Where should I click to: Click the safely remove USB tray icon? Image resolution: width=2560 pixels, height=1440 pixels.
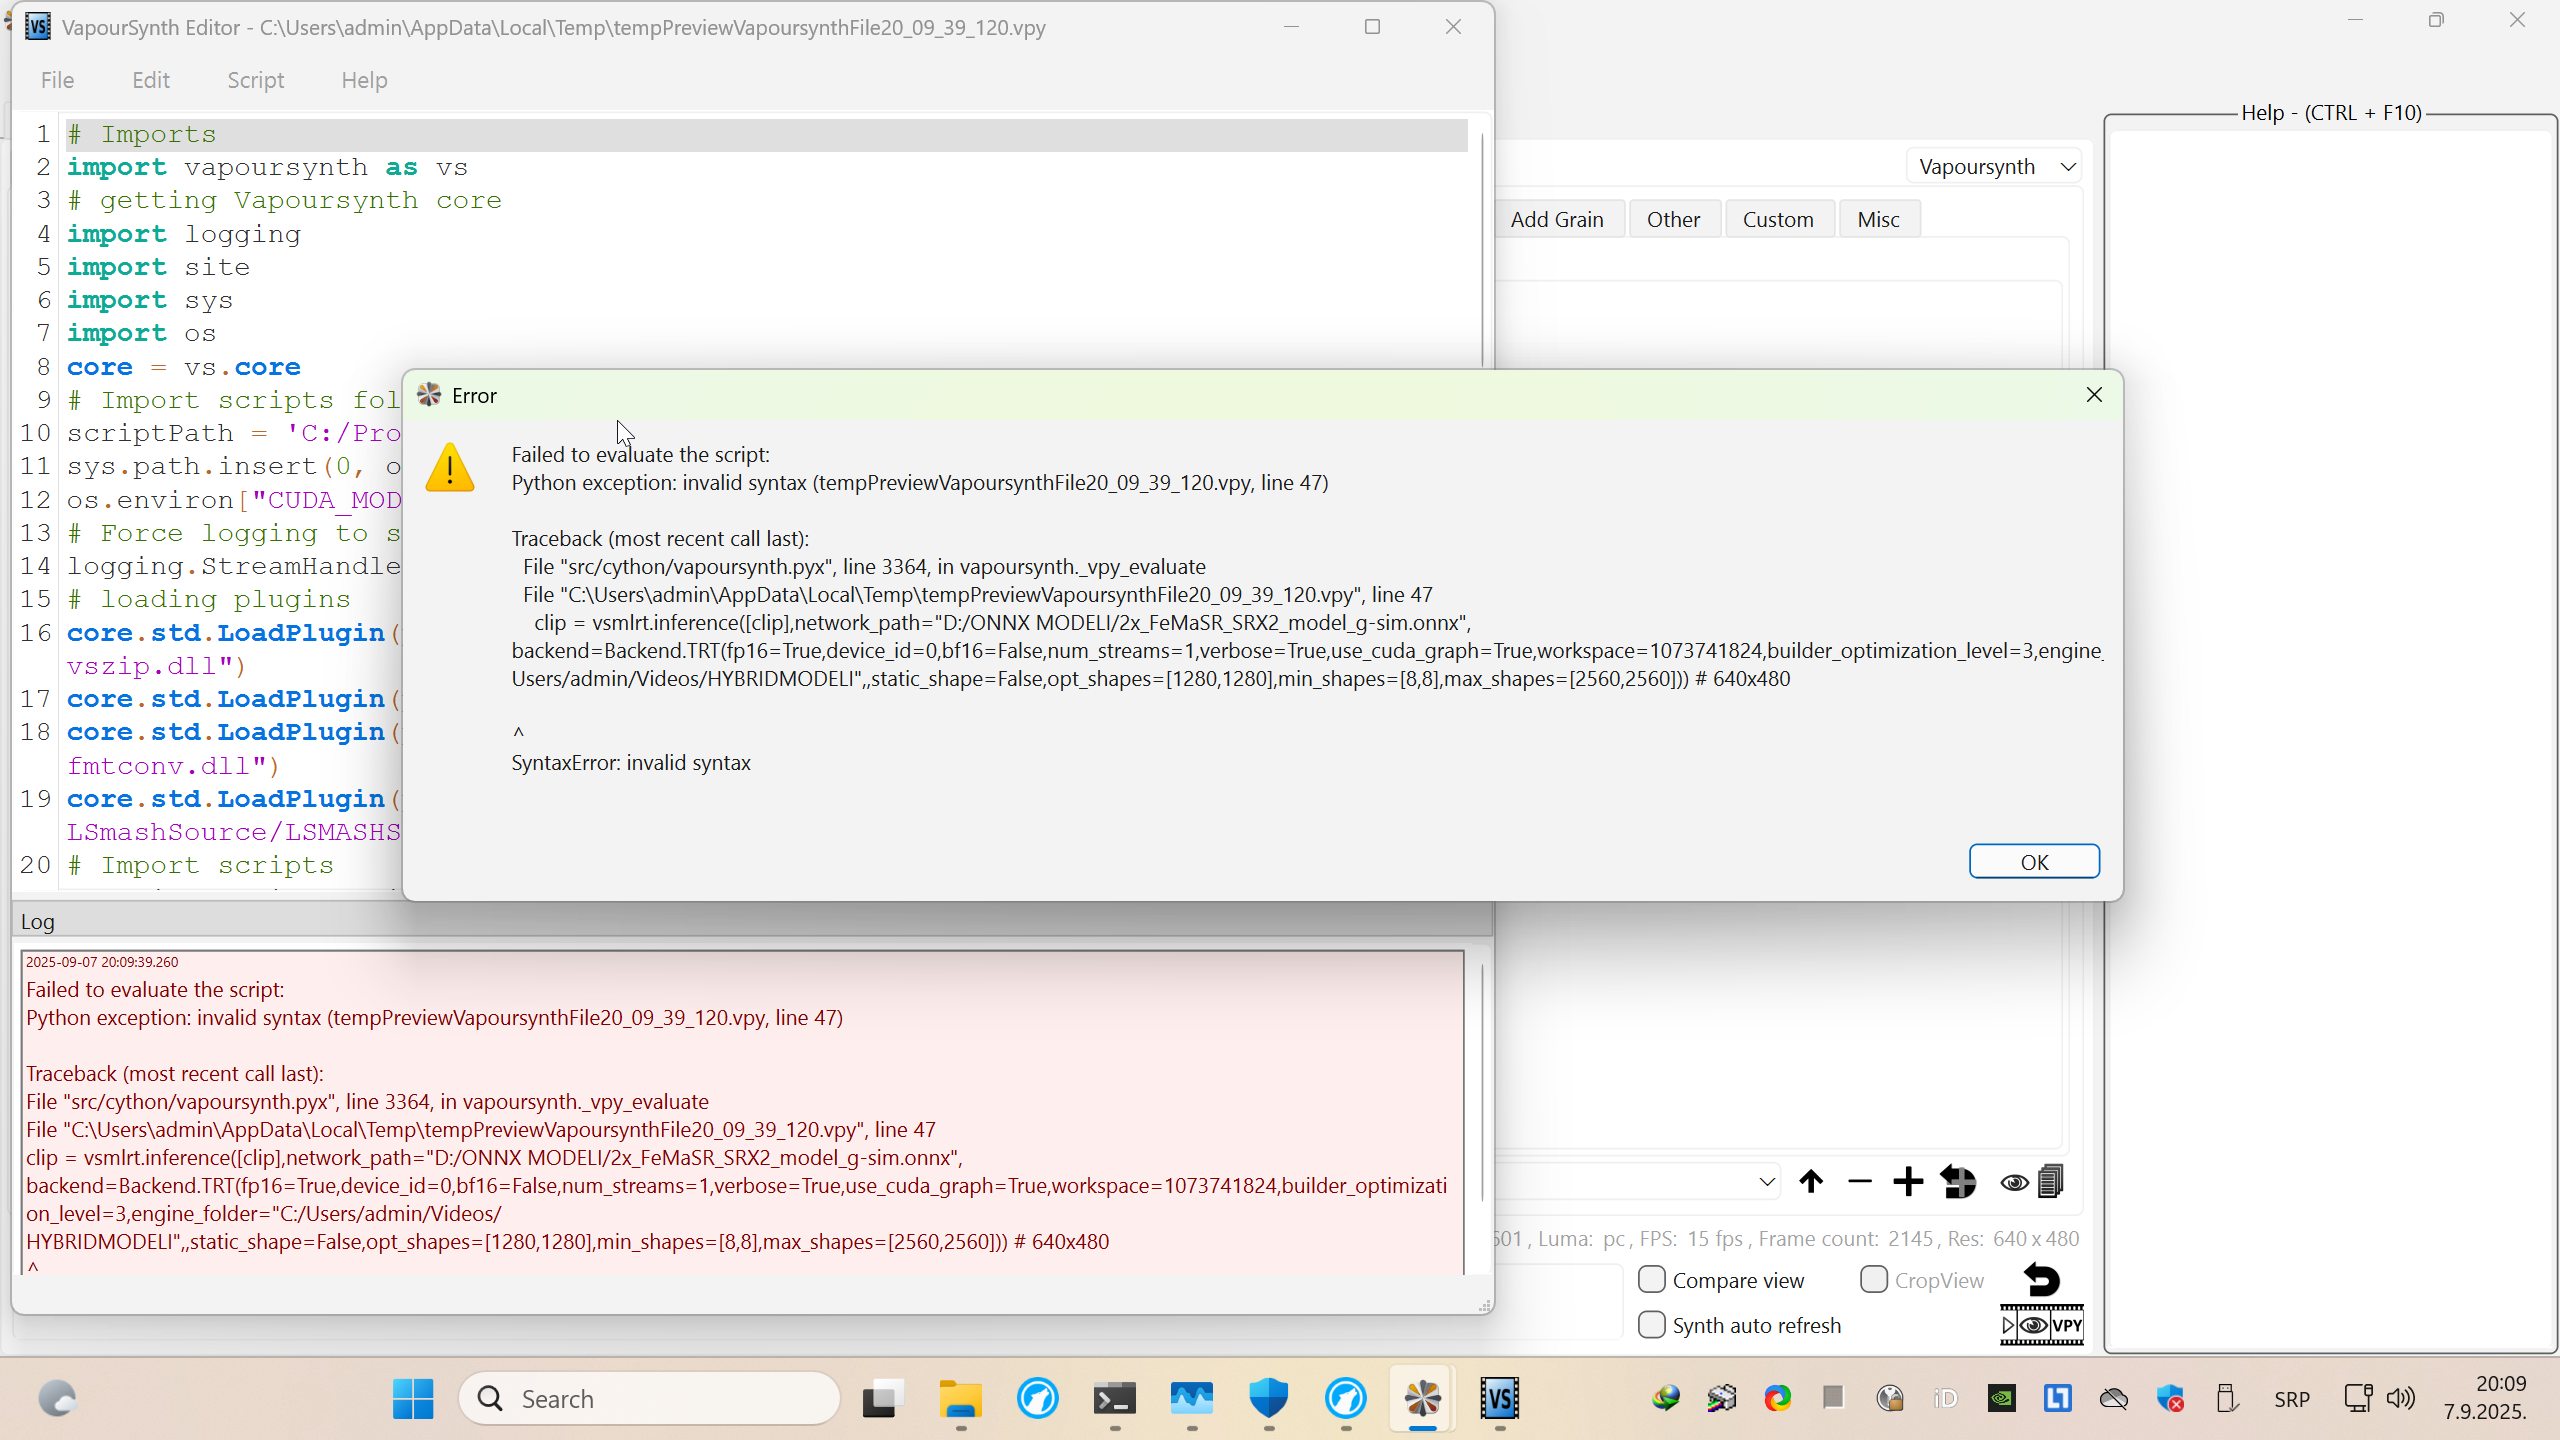click(2226, 1398)
